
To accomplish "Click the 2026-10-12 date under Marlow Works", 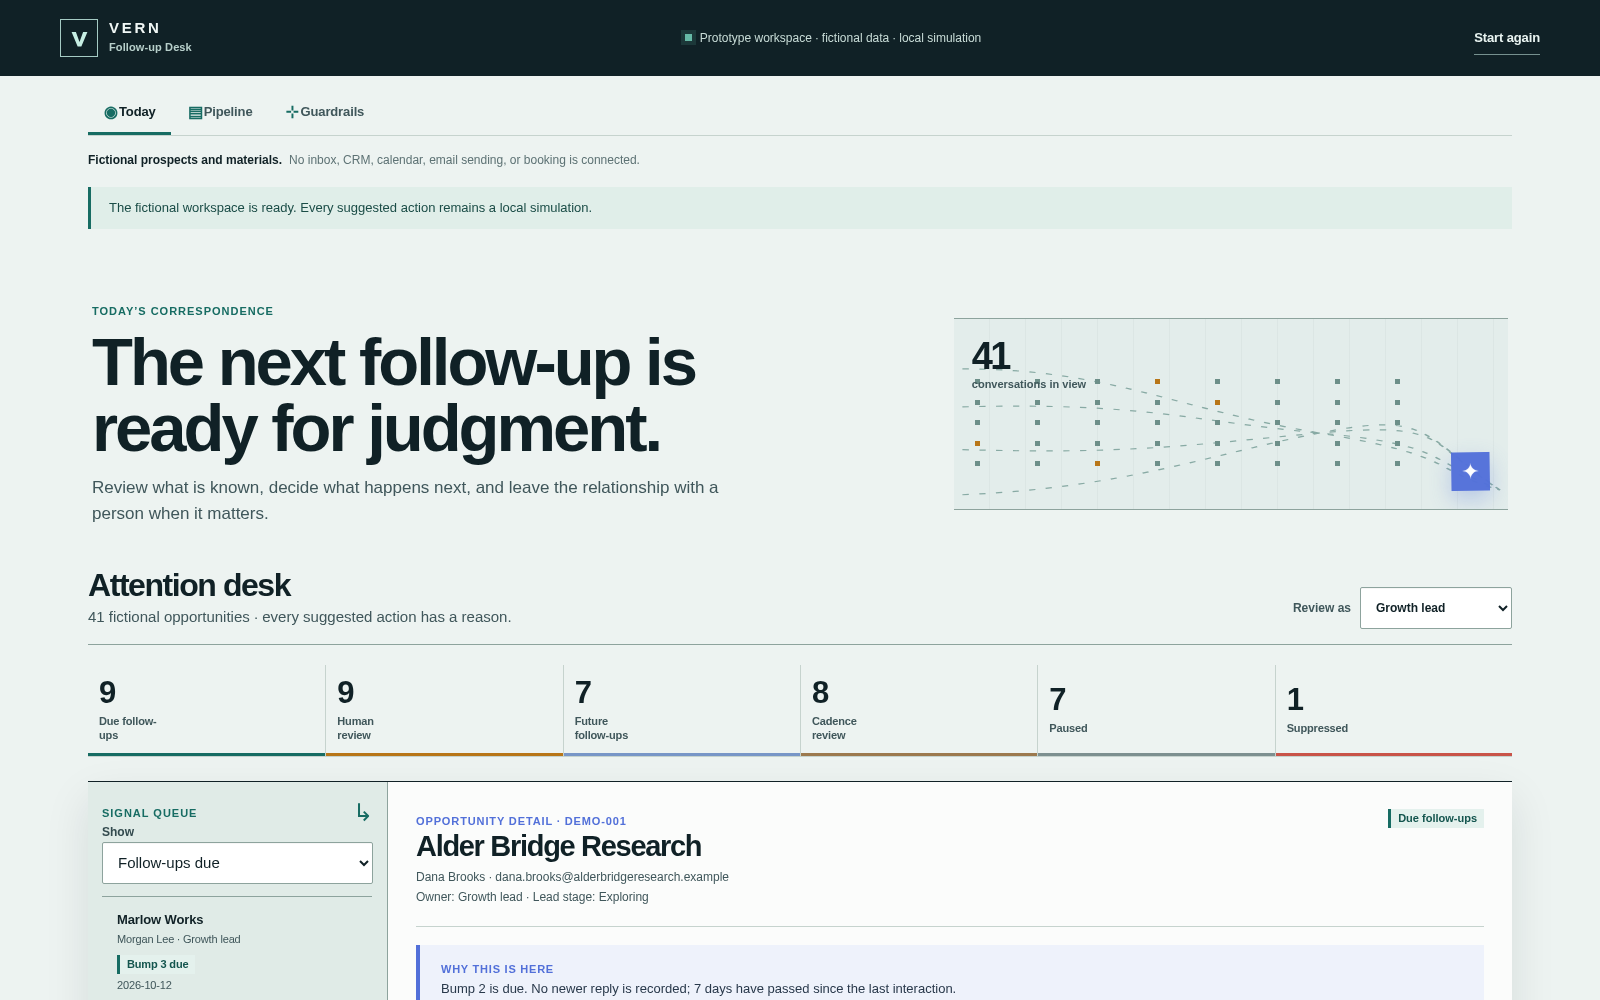I will point(144,985).
